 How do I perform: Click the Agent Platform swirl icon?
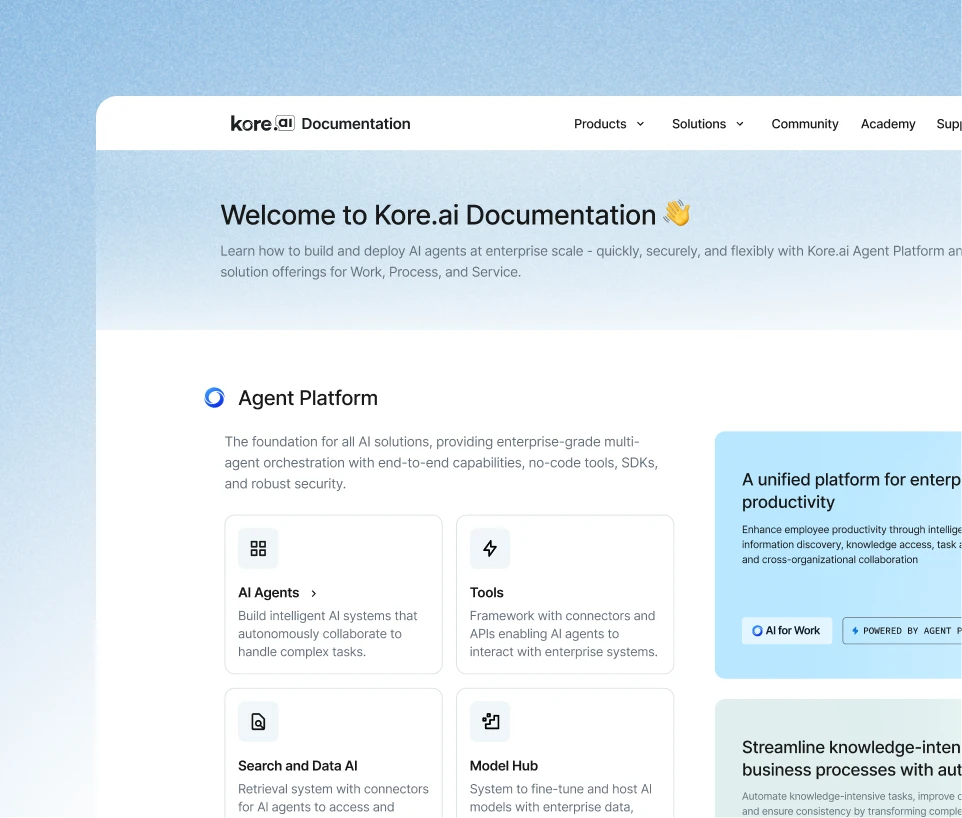pos(214,398)
